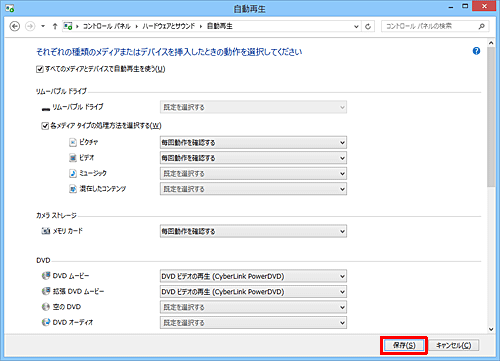Image resolution: width=500 pixels, height=361 pixels.
Task: Click the 保存(S) save button
Action: (404, 345)
